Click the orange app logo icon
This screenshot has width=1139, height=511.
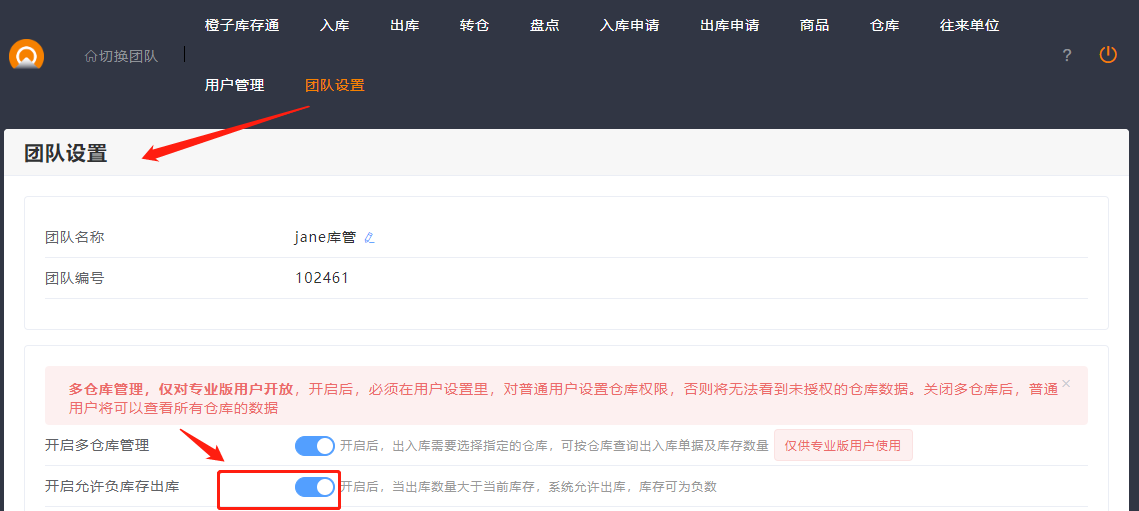pyautogui.click(x=26, y=56)
